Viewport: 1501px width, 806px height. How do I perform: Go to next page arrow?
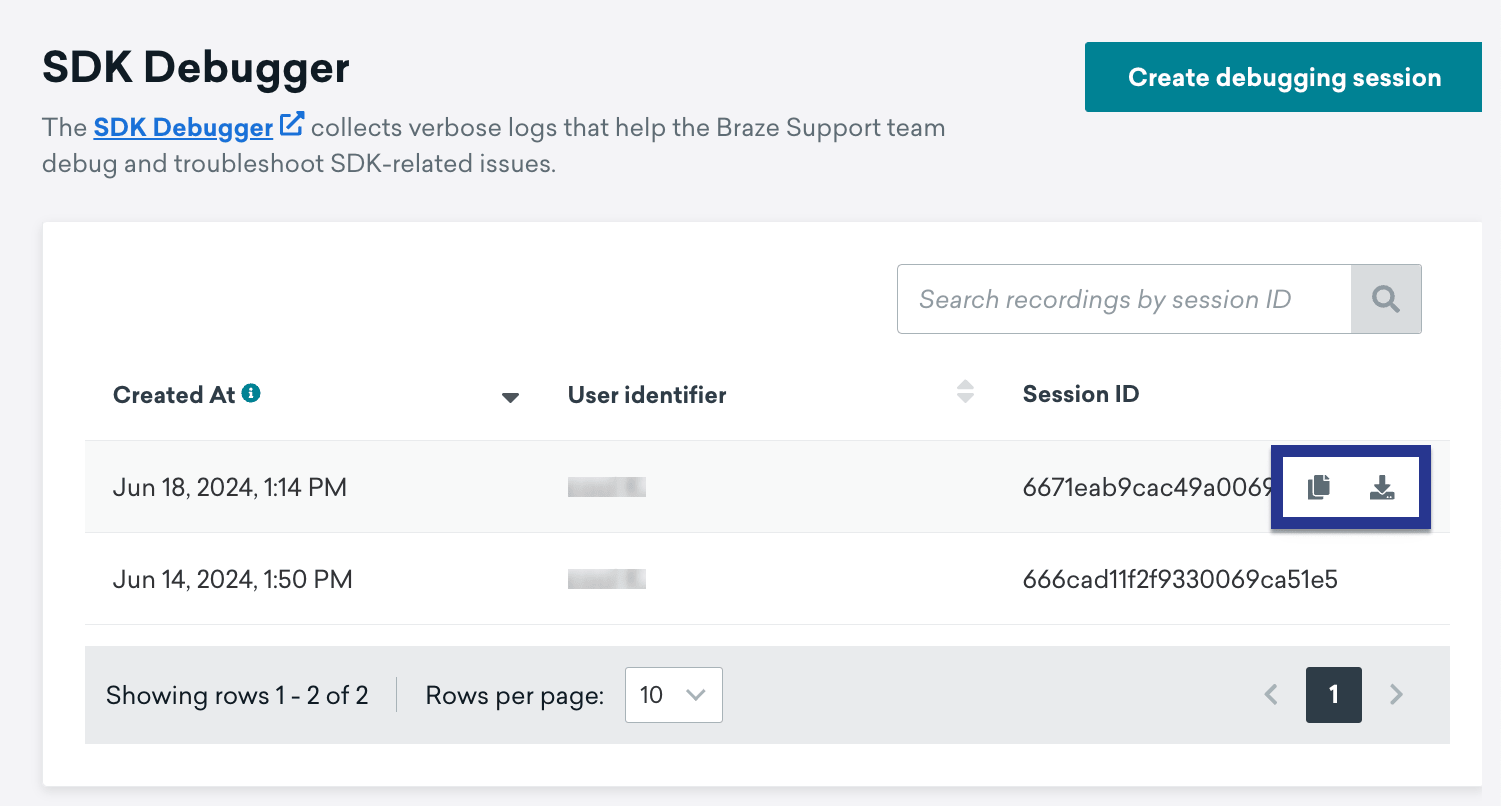(x=1397, y=694)
